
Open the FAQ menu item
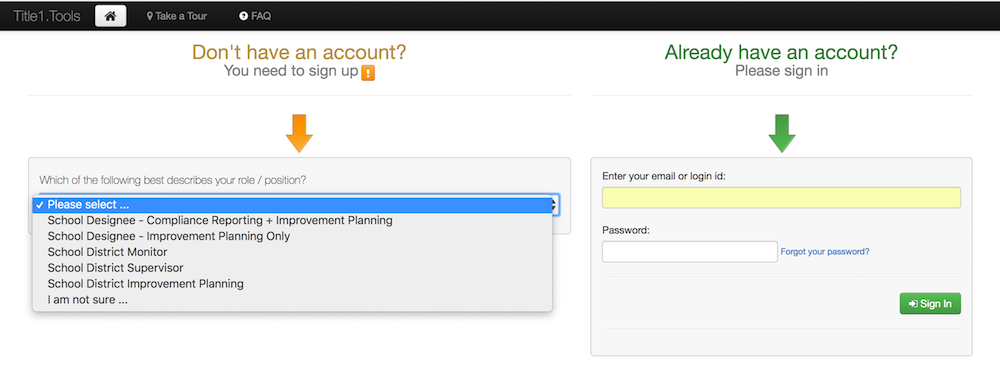[x=255, y=17]
